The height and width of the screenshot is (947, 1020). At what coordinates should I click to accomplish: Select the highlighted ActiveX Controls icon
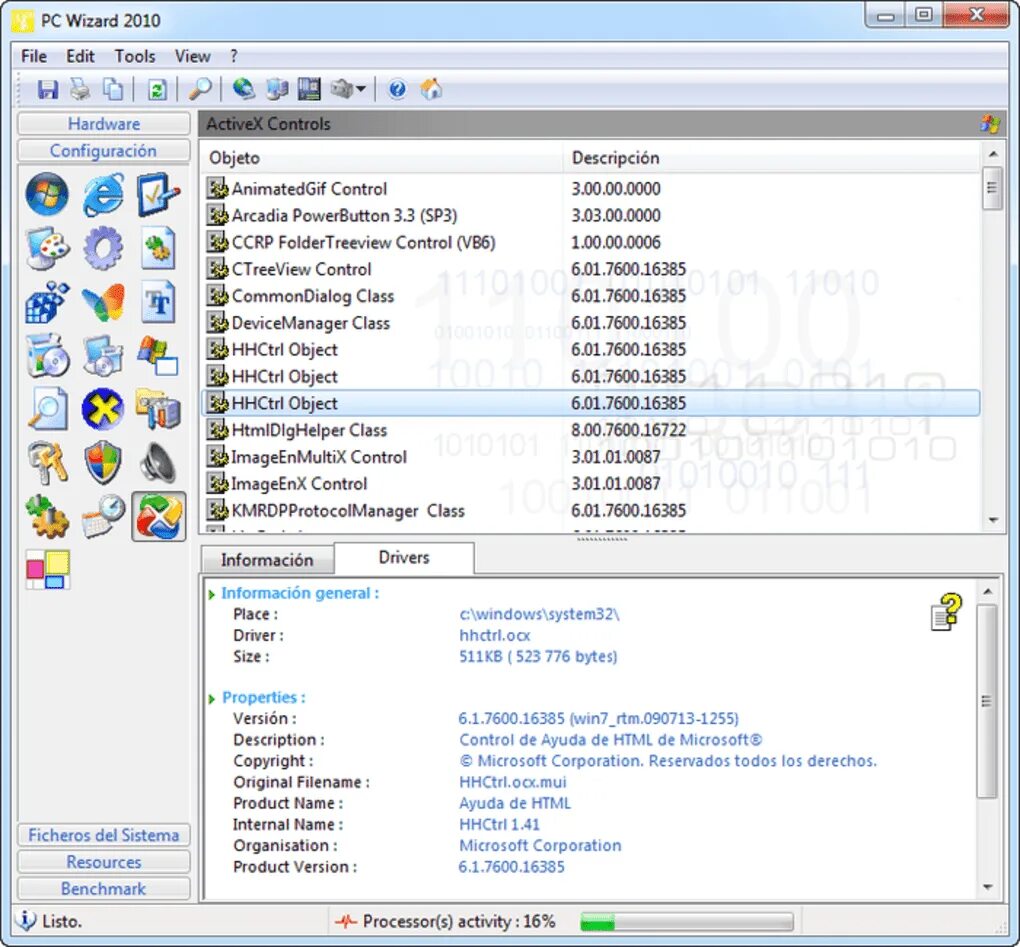[x=159, y=516]
